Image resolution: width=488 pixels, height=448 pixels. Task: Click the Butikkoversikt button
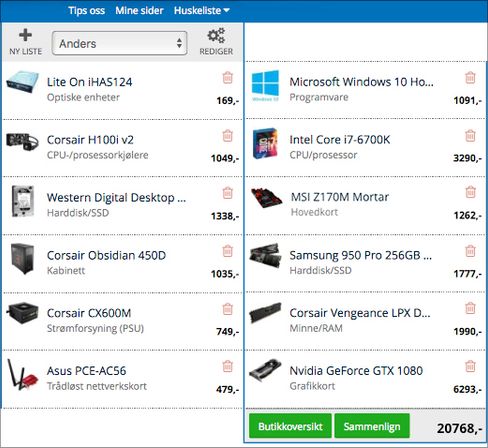coord(290,426)
